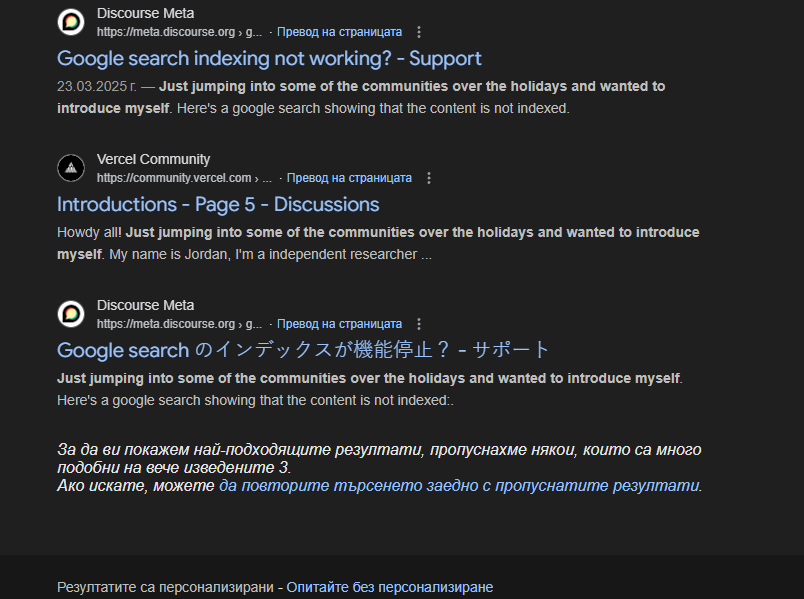Open the three-dot menu for the Vercel Community result

pos(429,178)
